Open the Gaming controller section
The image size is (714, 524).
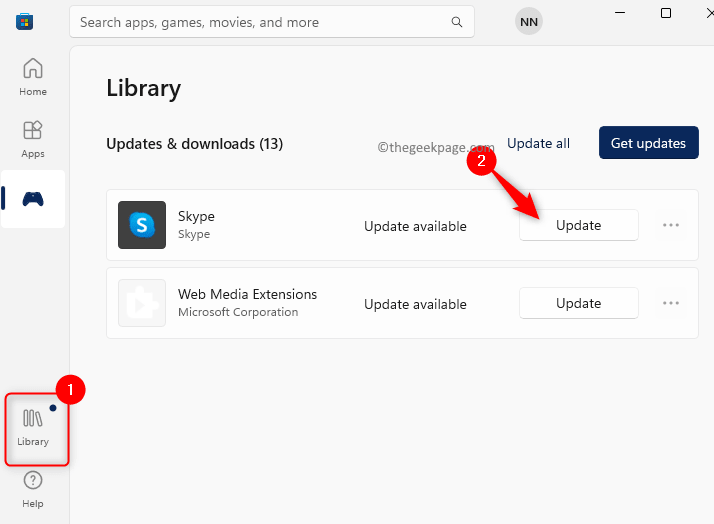(33, 199)
